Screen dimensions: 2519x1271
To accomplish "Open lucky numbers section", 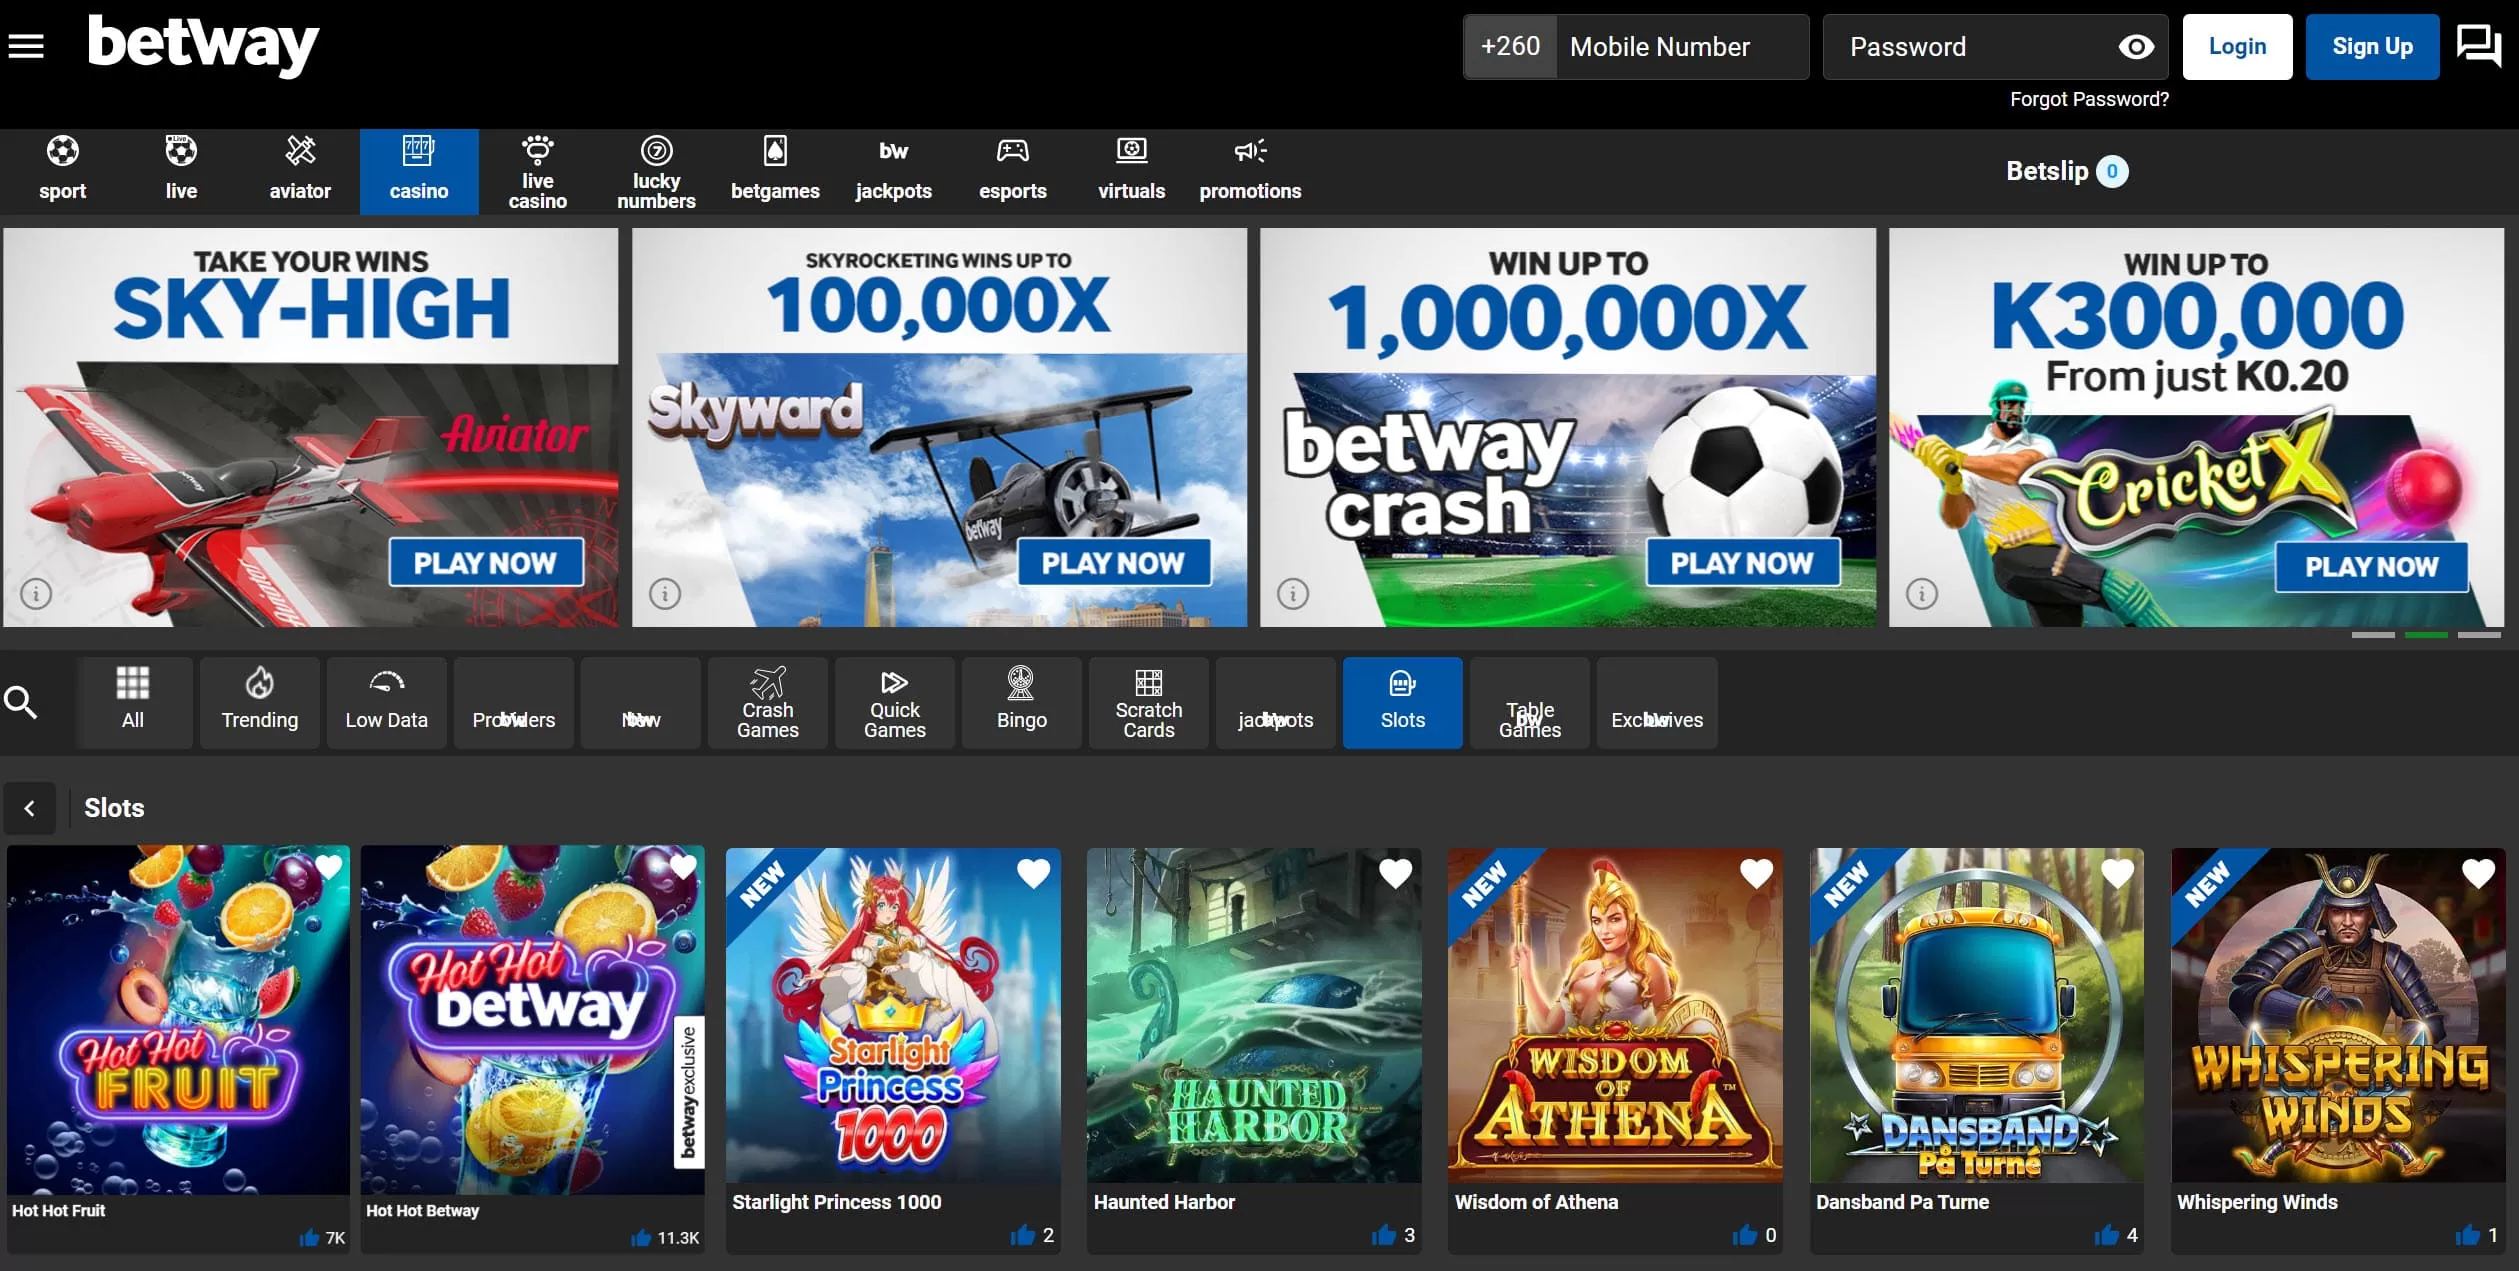I will tap(656, 170).
